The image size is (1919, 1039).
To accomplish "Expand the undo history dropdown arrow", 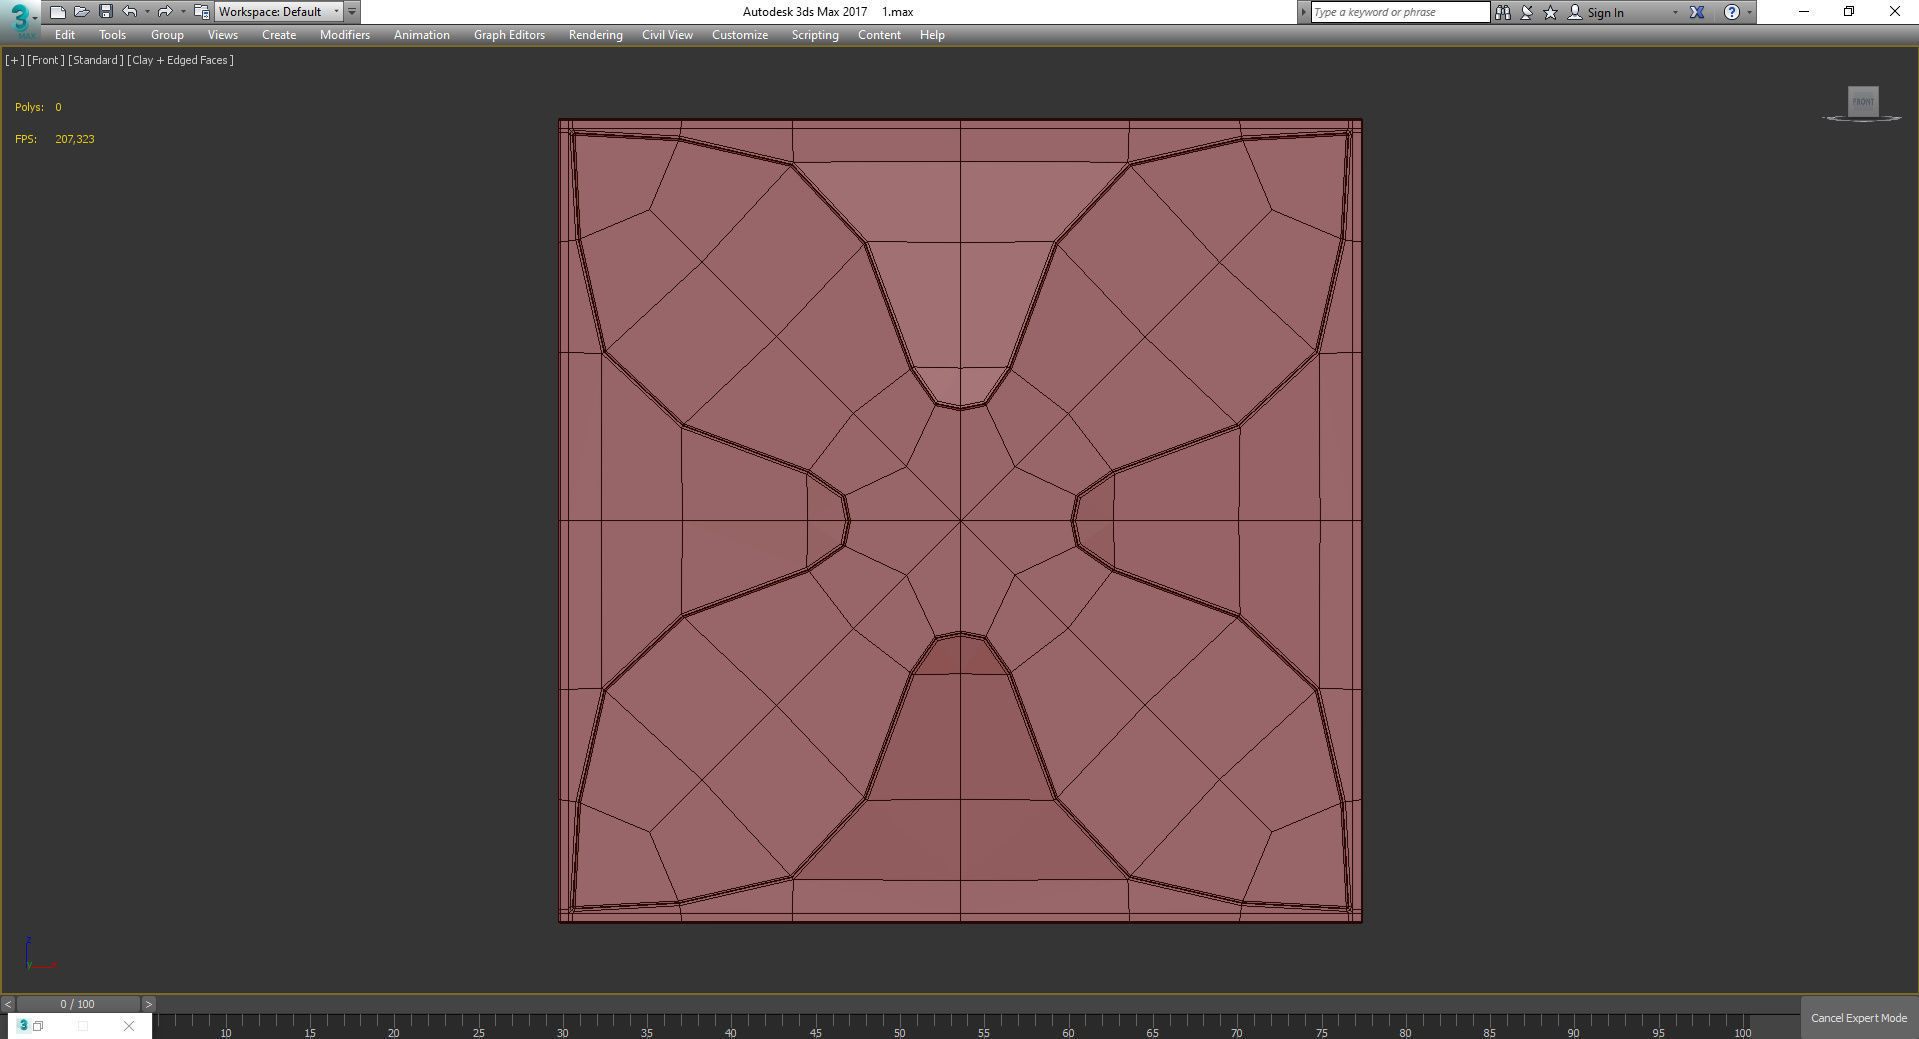I will [147, 12].
